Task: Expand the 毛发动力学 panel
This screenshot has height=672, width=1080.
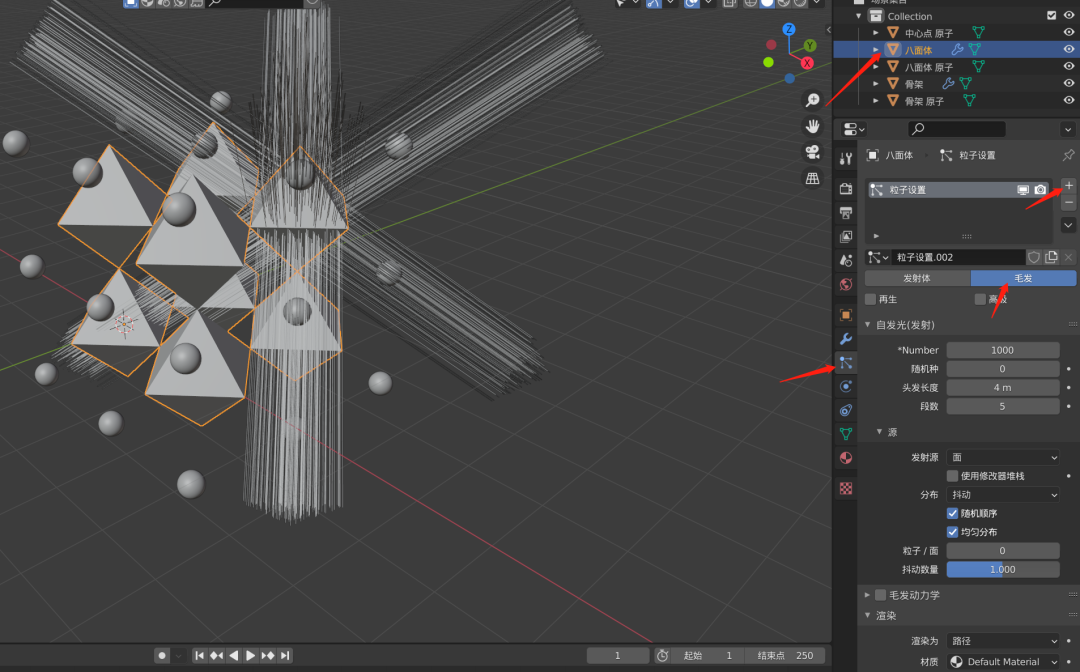Action: (x=868, y=595)
